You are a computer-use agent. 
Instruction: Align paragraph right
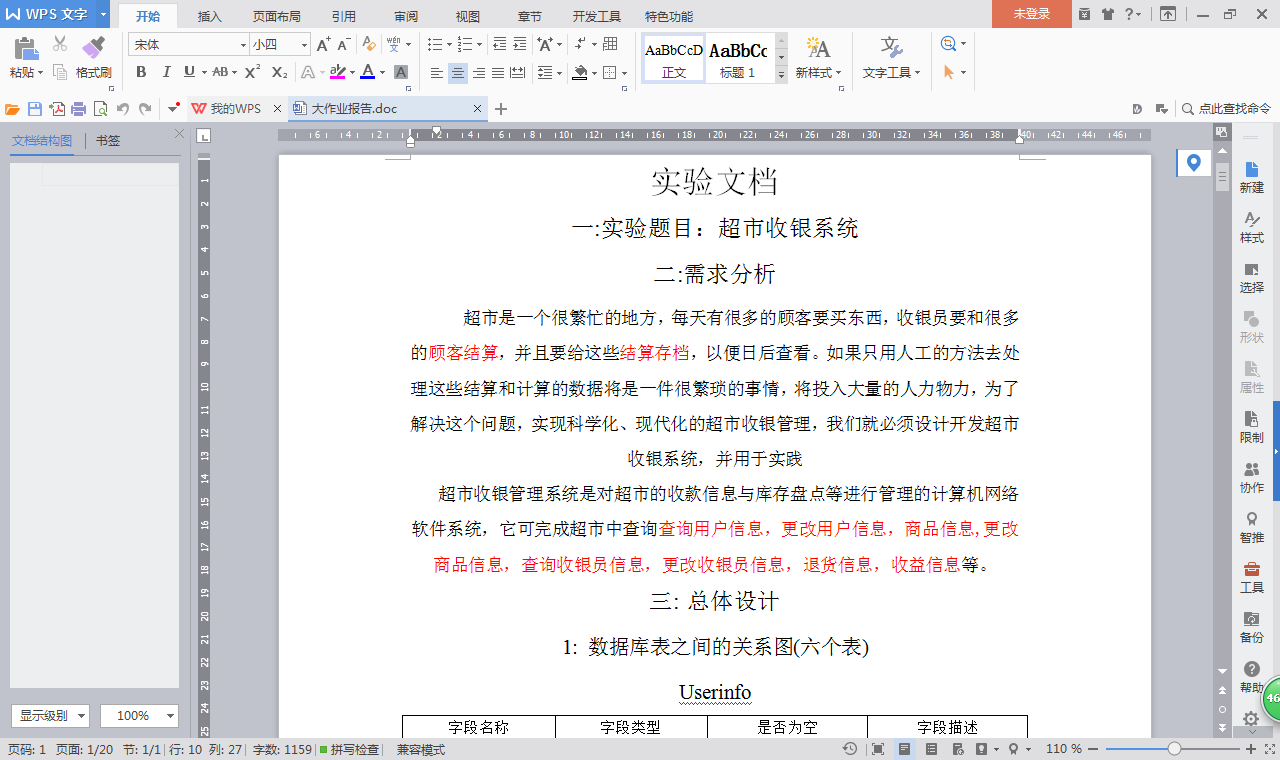[478, 73]
